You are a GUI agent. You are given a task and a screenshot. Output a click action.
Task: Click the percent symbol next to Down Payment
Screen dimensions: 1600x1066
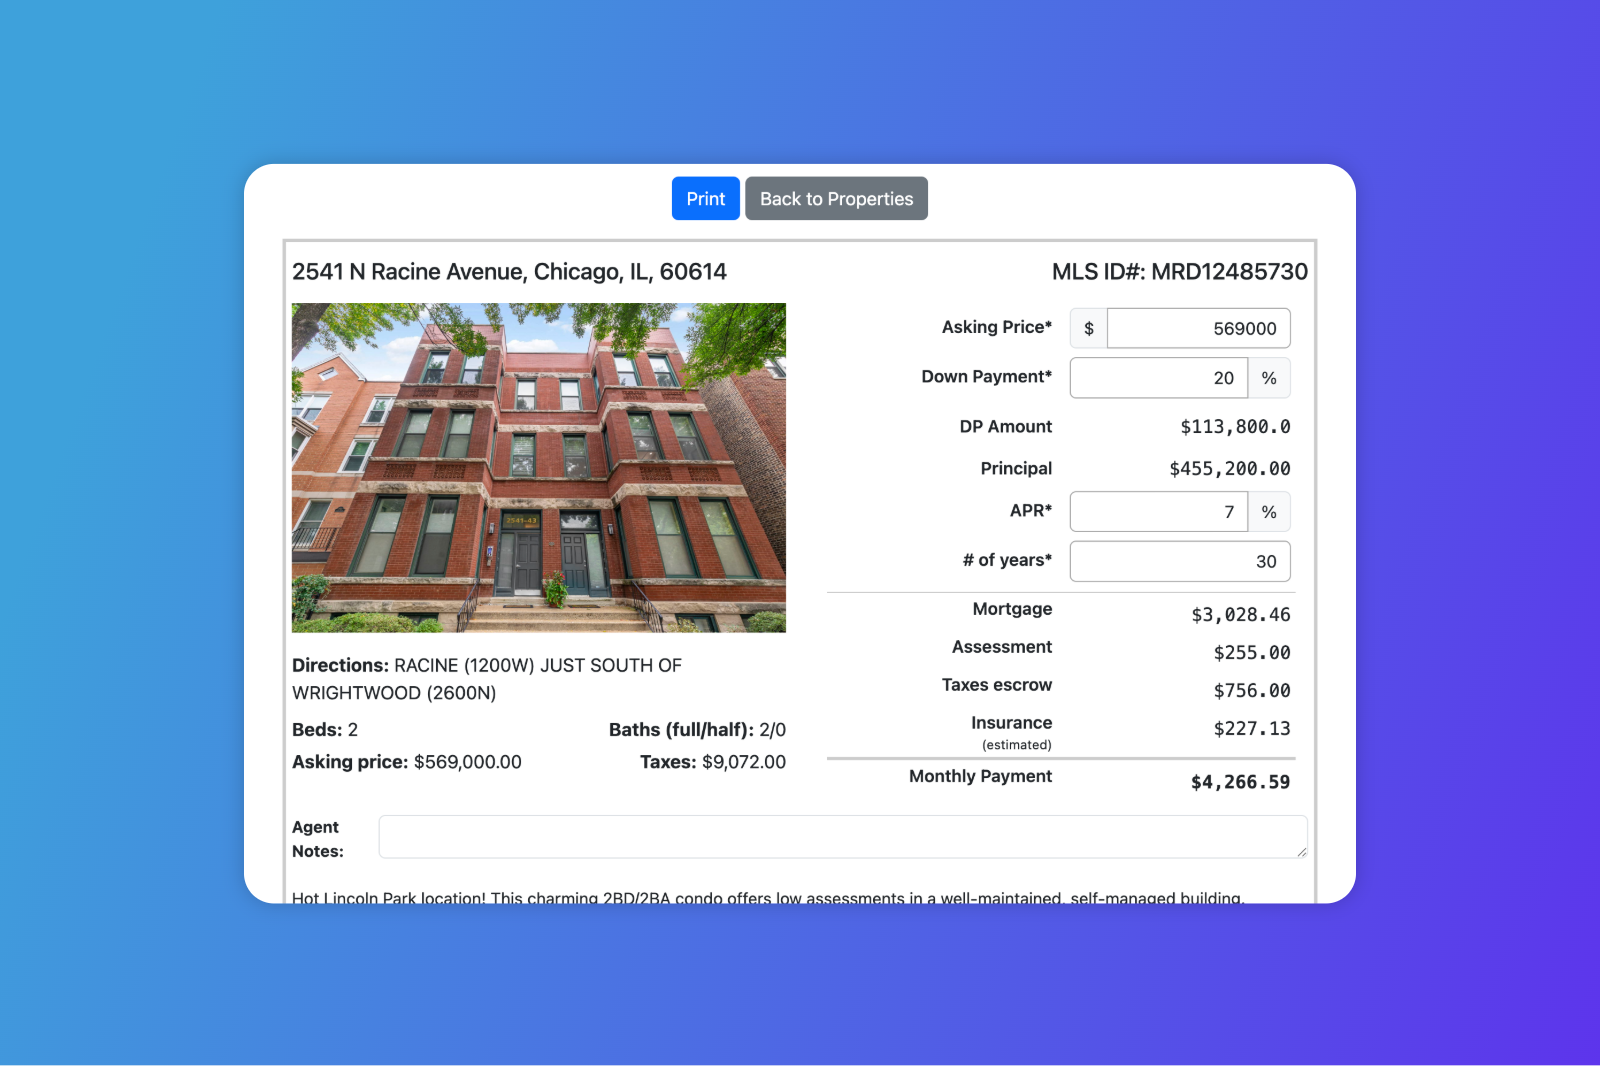pyautogui.click(x=1269, y=378)
